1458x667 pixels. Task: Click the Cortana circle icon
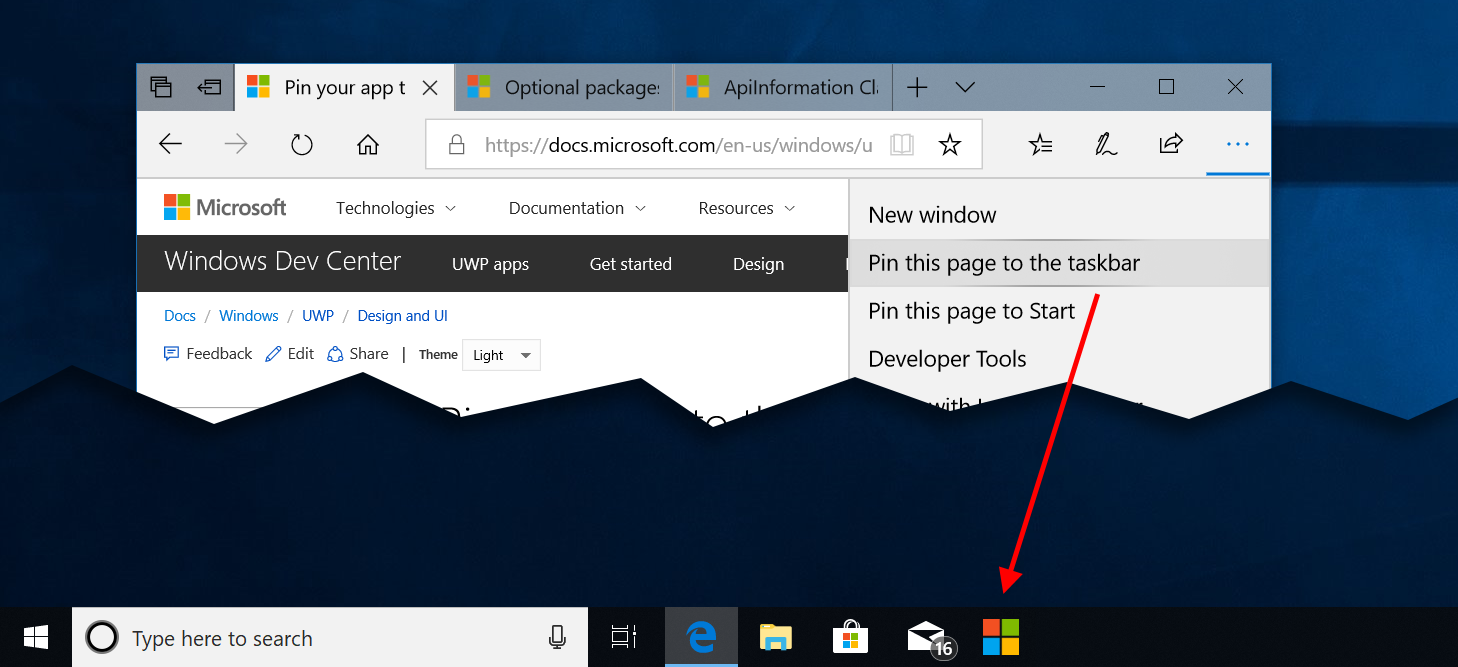[x=102, y=637]
